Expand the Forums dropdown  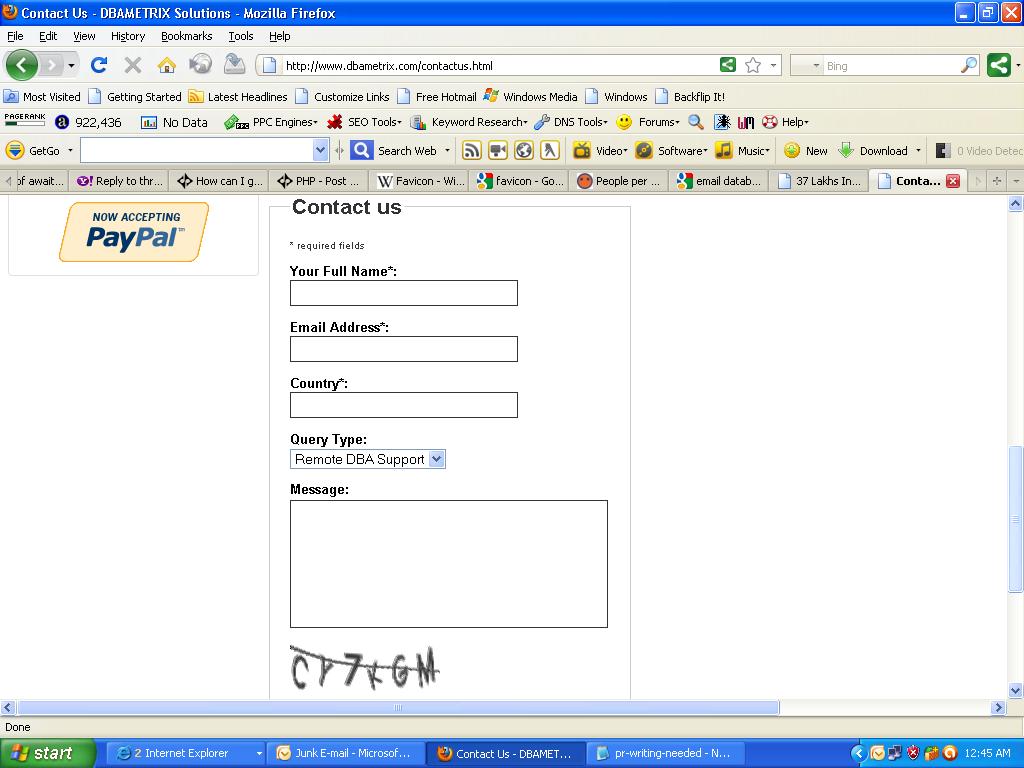pos(659,122)
